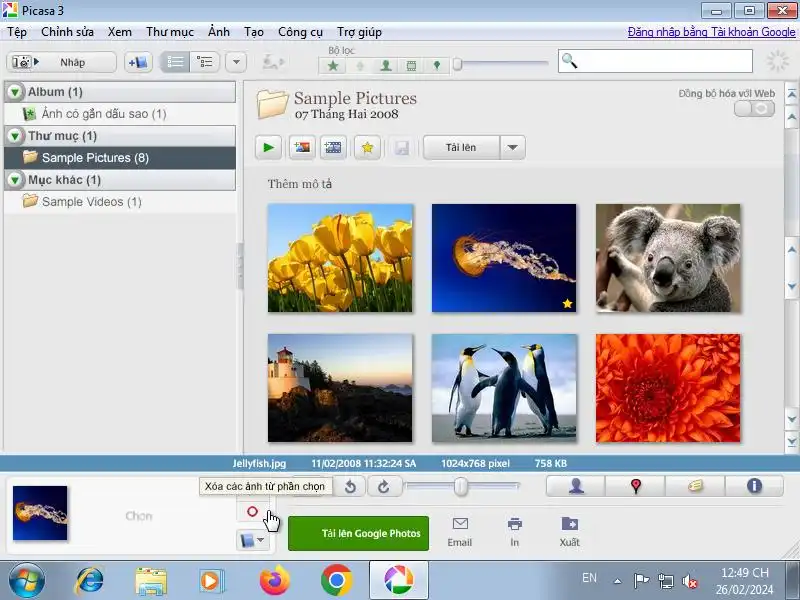This screenshot has width=800, height=600.
Task: Open the Thư mục menu
Action: click(x=170, y=32)
